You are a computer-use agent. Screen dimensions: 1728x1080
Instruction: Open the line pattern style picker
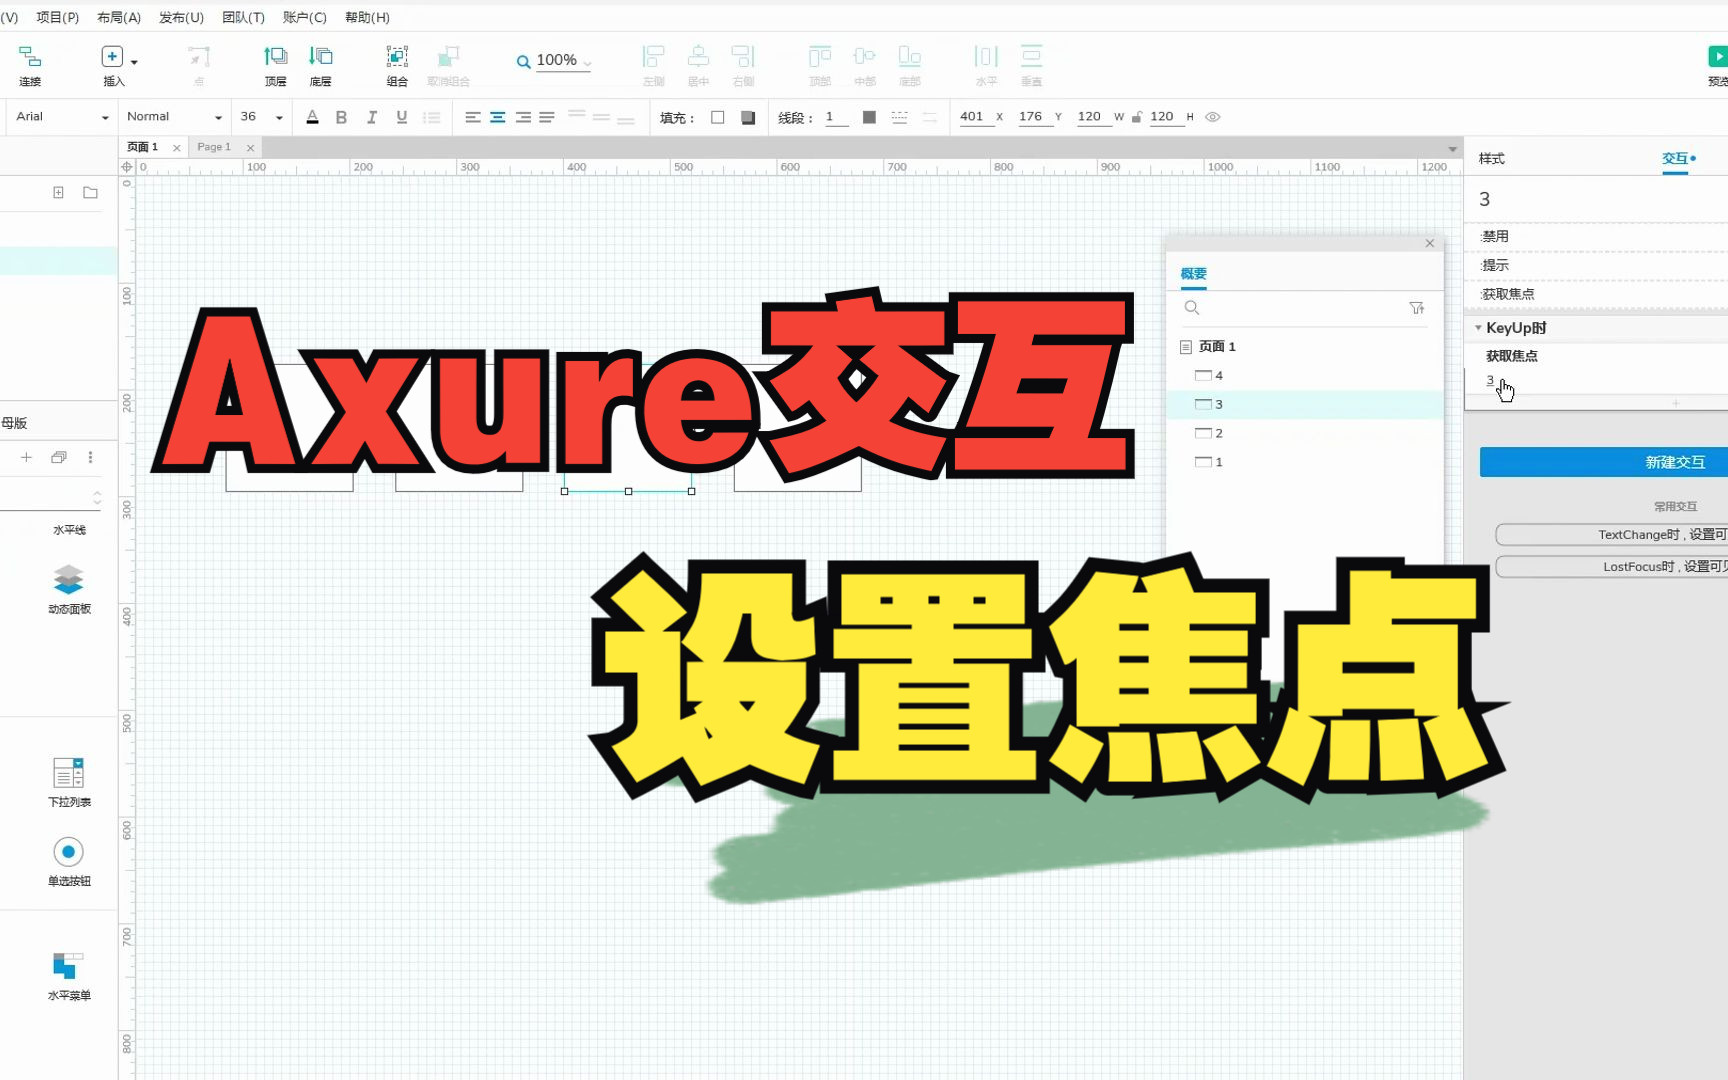[x=899, y=117]
